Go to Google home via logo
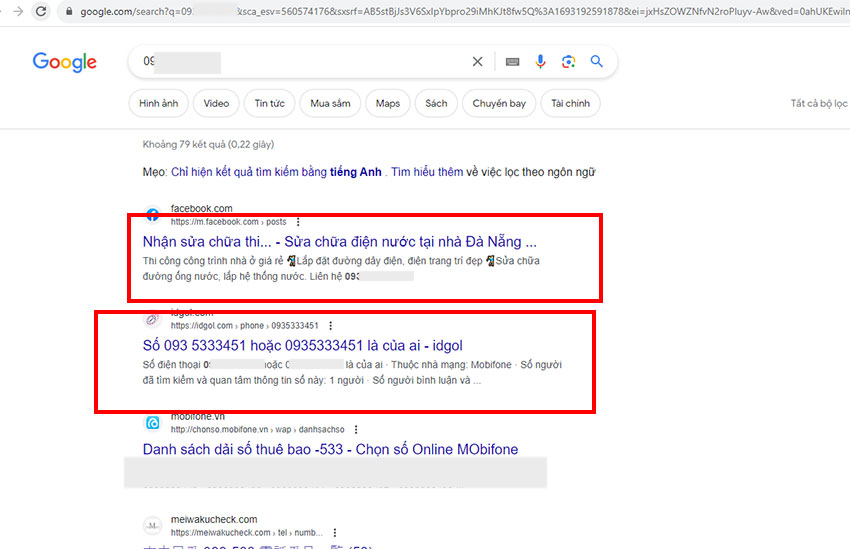Screen dimensions: 850x549 pyautogui.click(x=65, y=62)
